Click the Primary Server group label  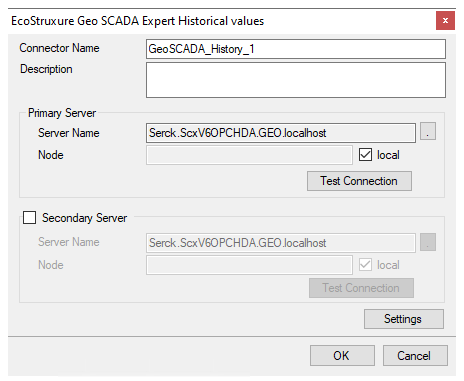tap(62, 113)
